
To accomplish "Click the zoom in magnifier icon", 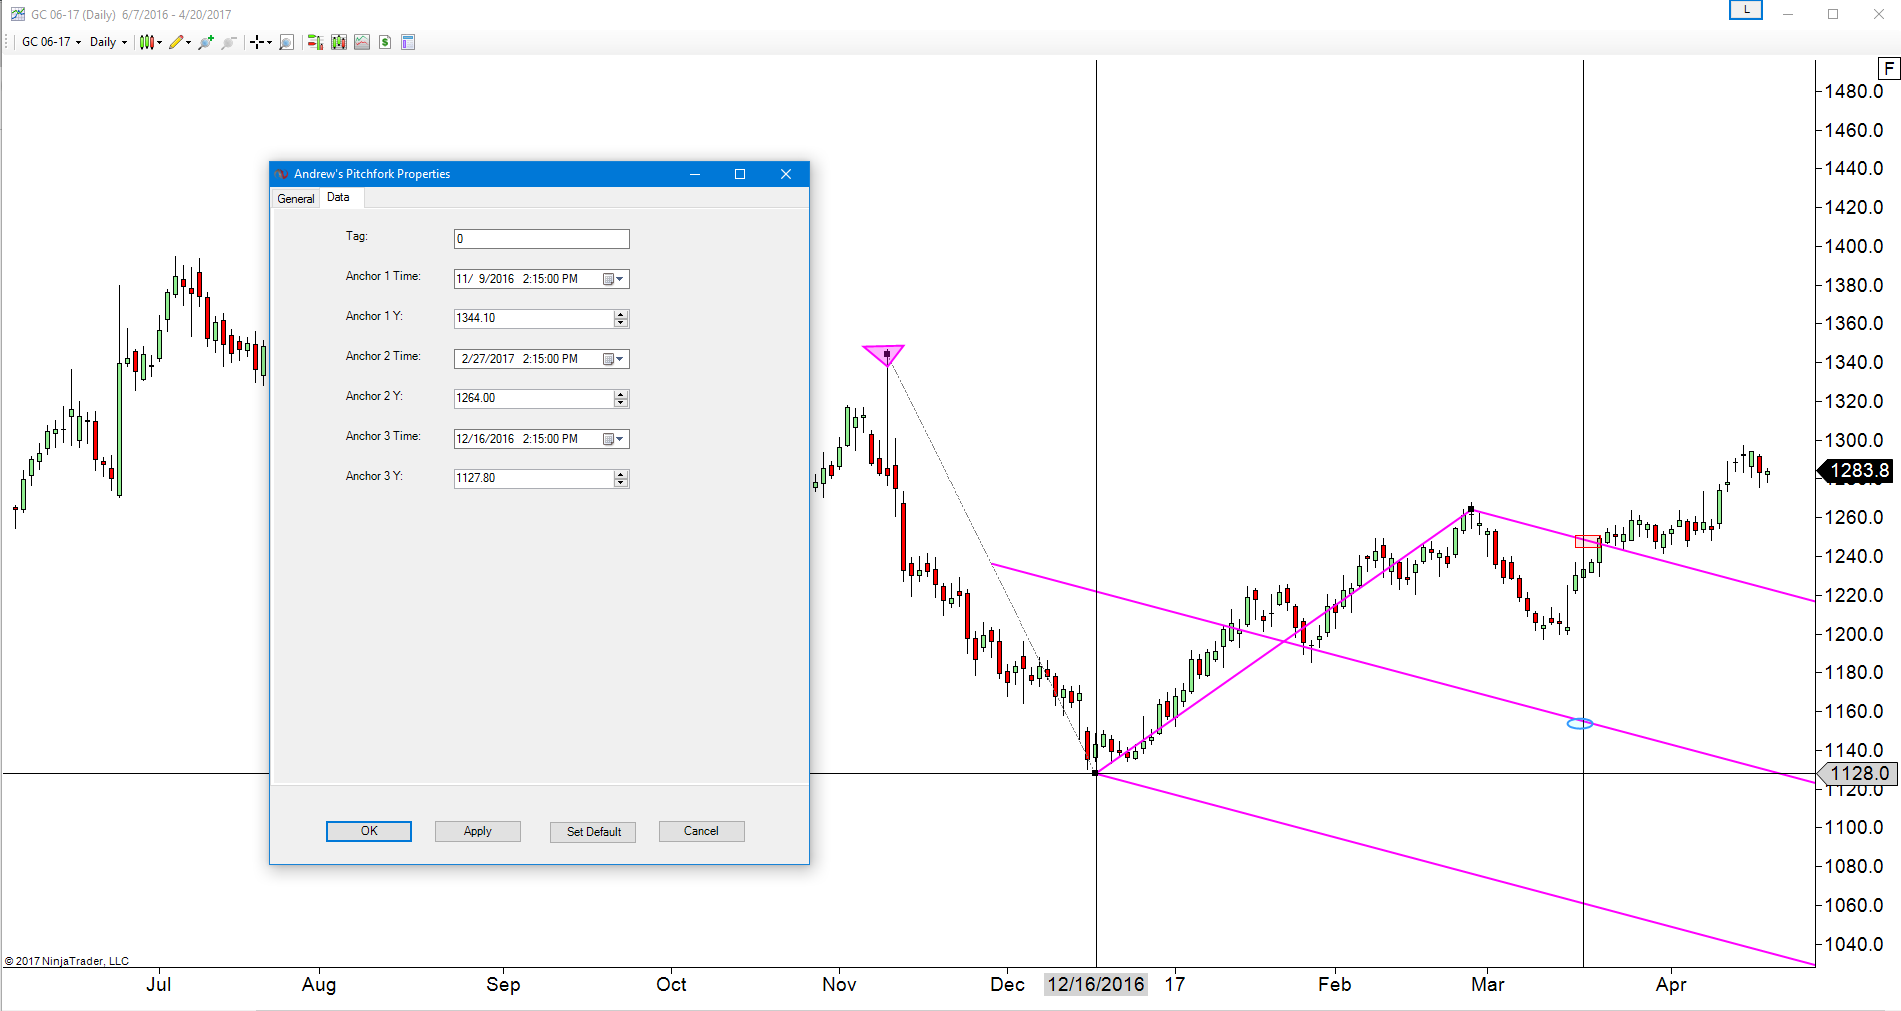I will coord(206,42).
